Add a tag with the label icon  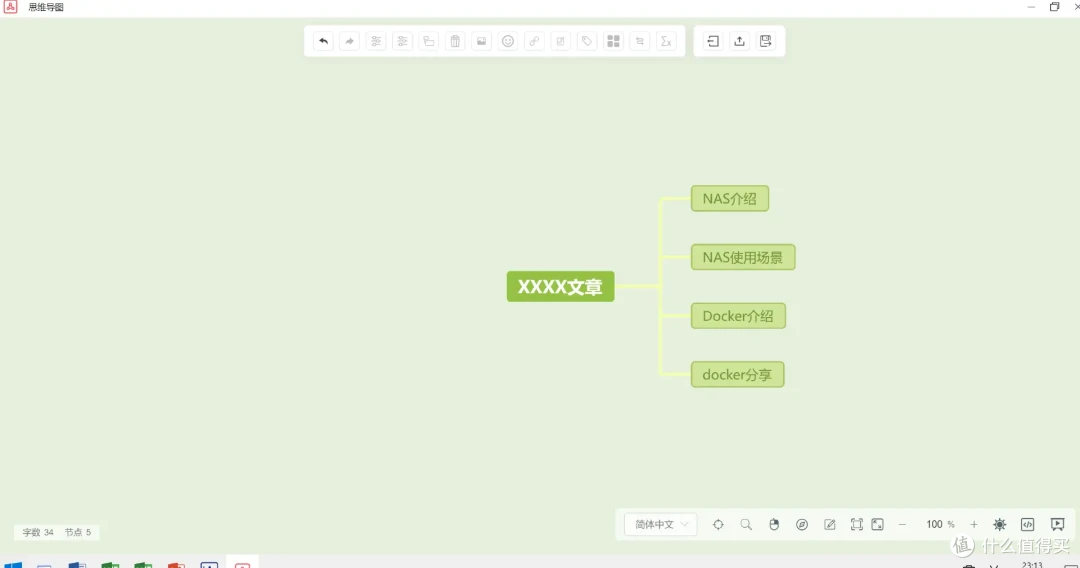coord(587,41)
